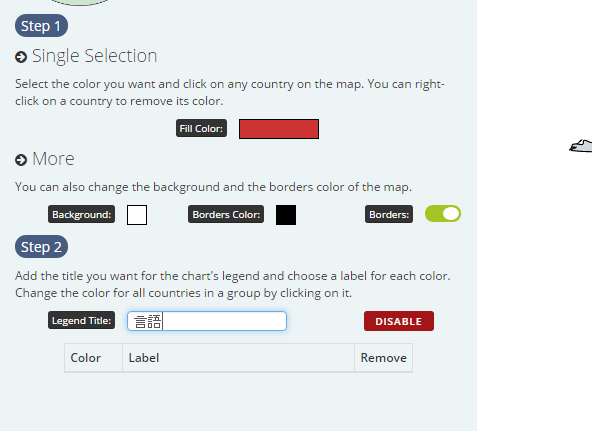Click the Single Selection heading
Viewport: 592px width, 431px height.
click(x=94, y=56)
